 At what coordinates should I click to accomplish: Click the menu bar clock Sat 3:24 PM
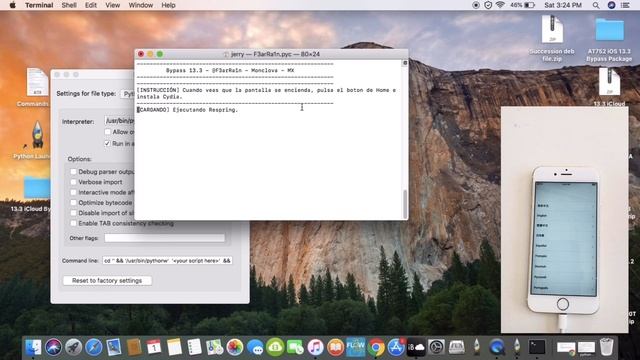point(563,5)
